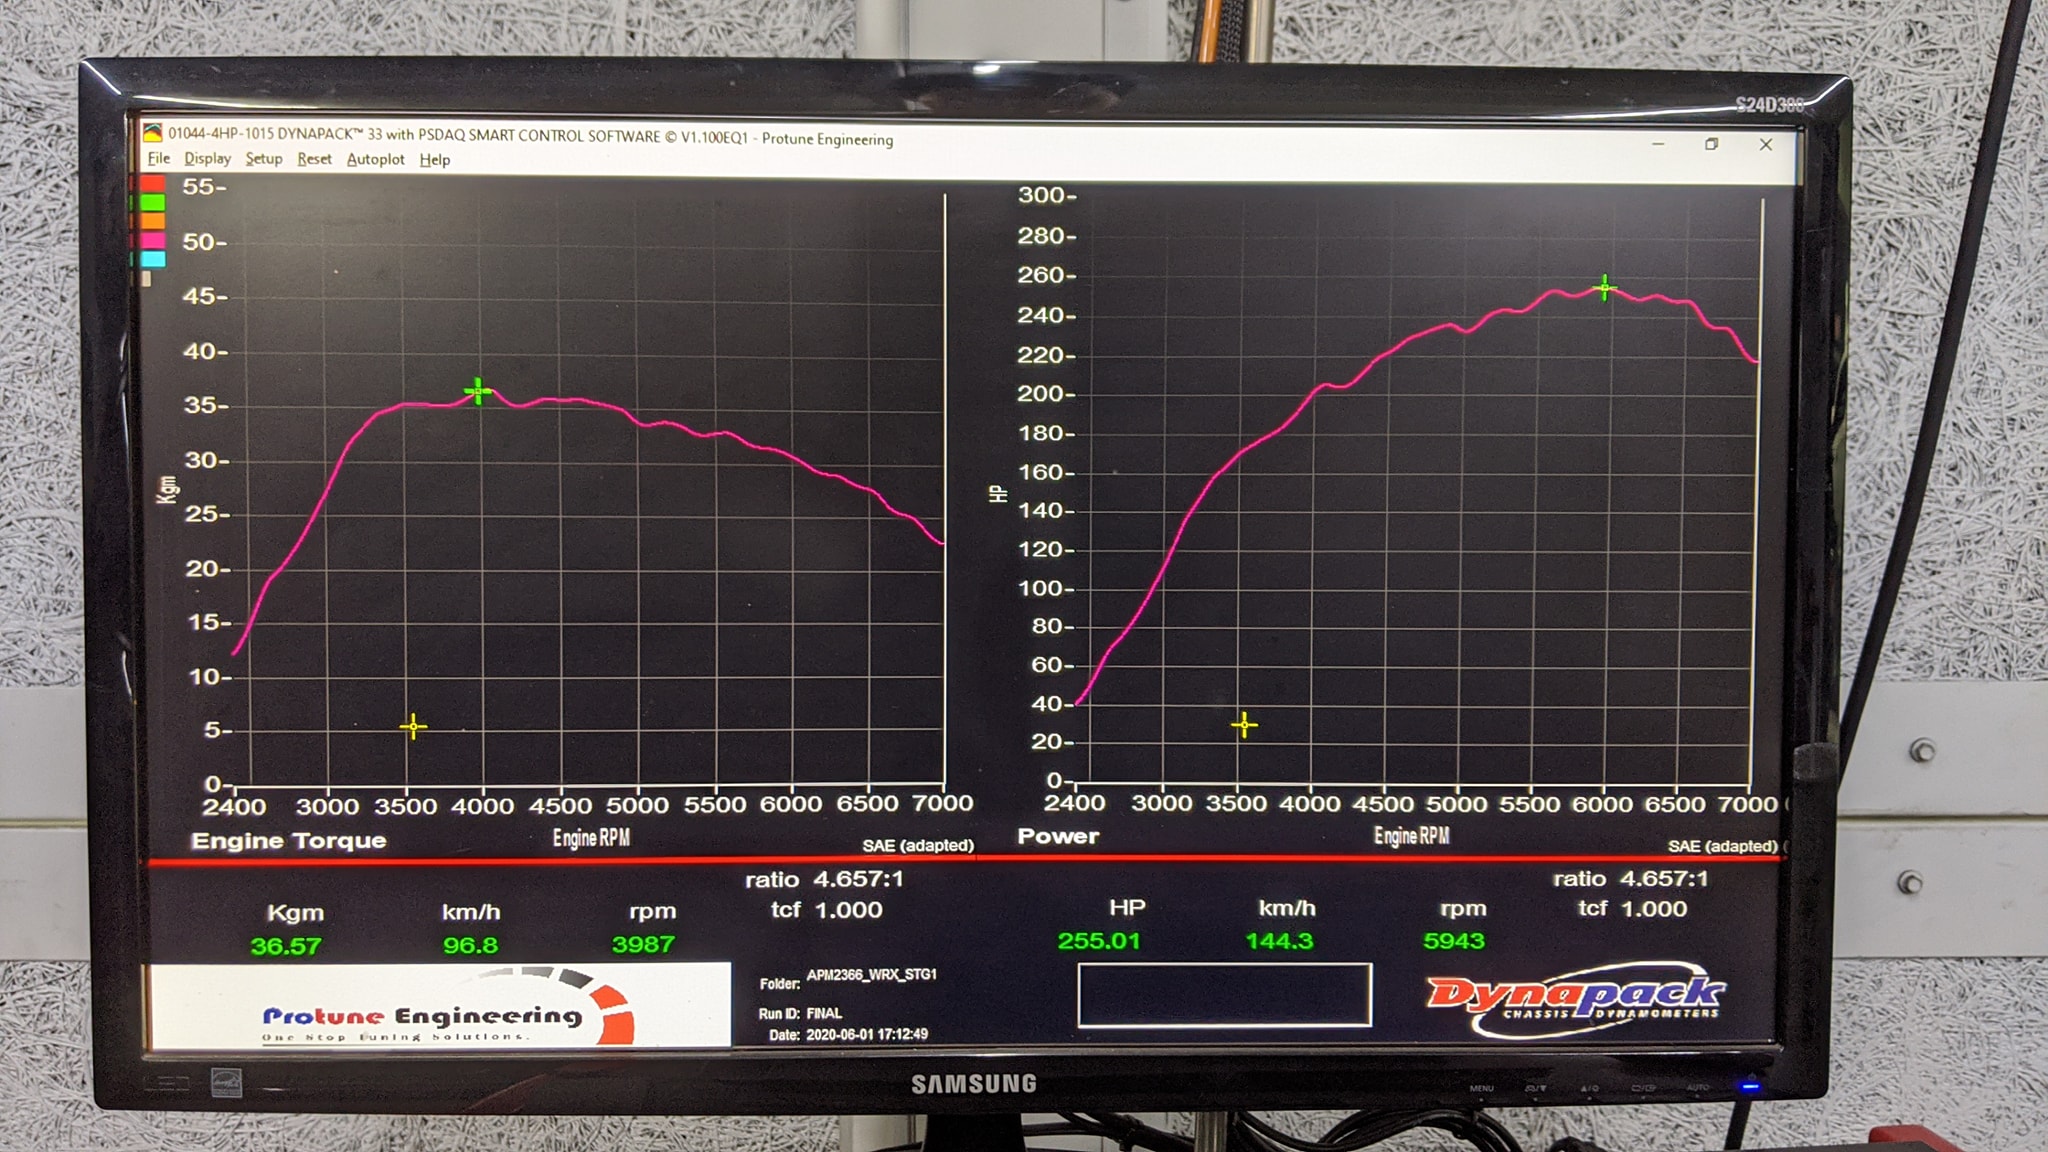Restore down the Dynapack window
This screenshot has height=1152, width=2048.
click(x=1712, y=144)
